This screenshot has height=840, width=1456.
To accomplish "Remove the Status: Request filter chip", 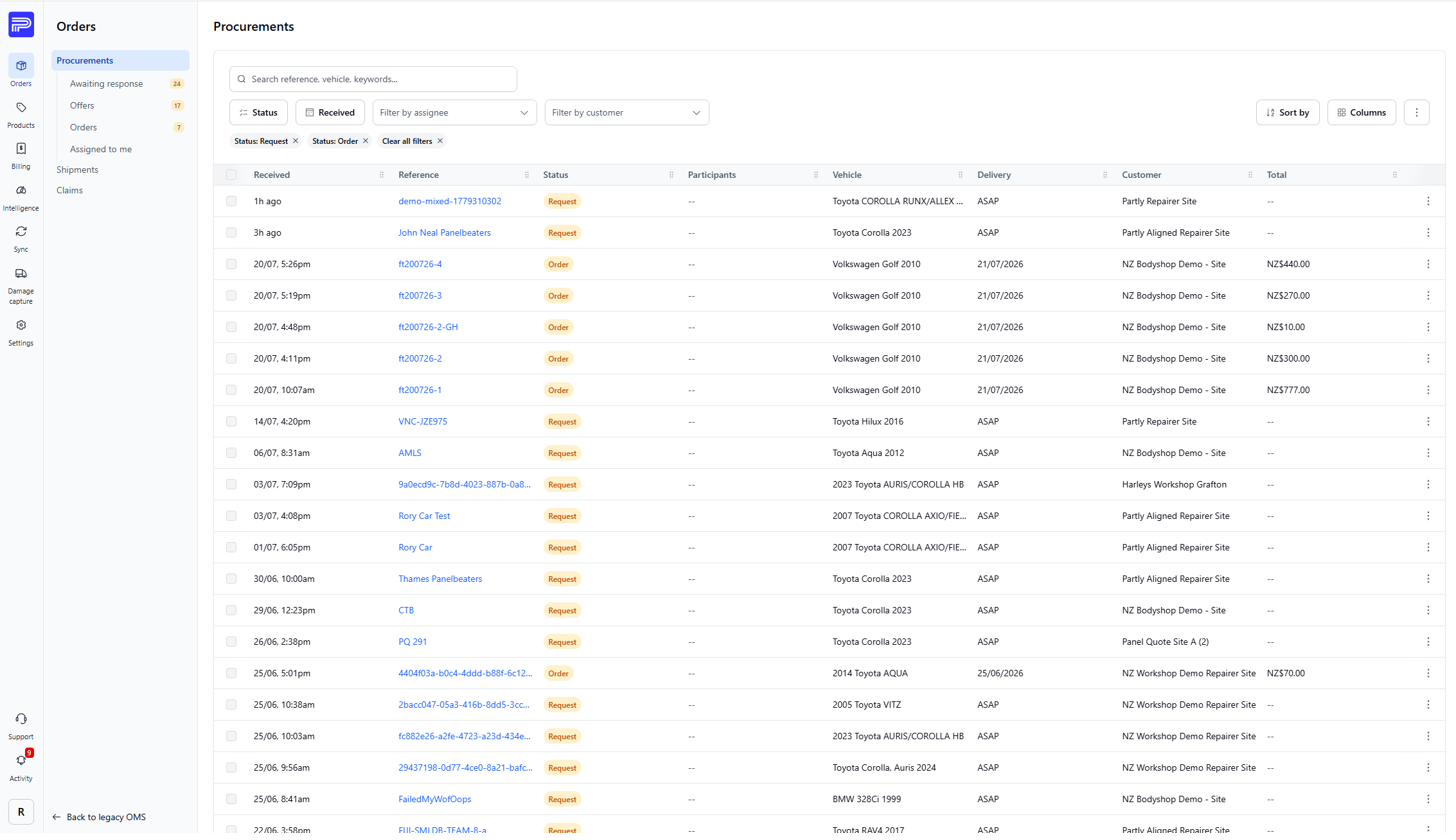I will (x=295, y=141).
